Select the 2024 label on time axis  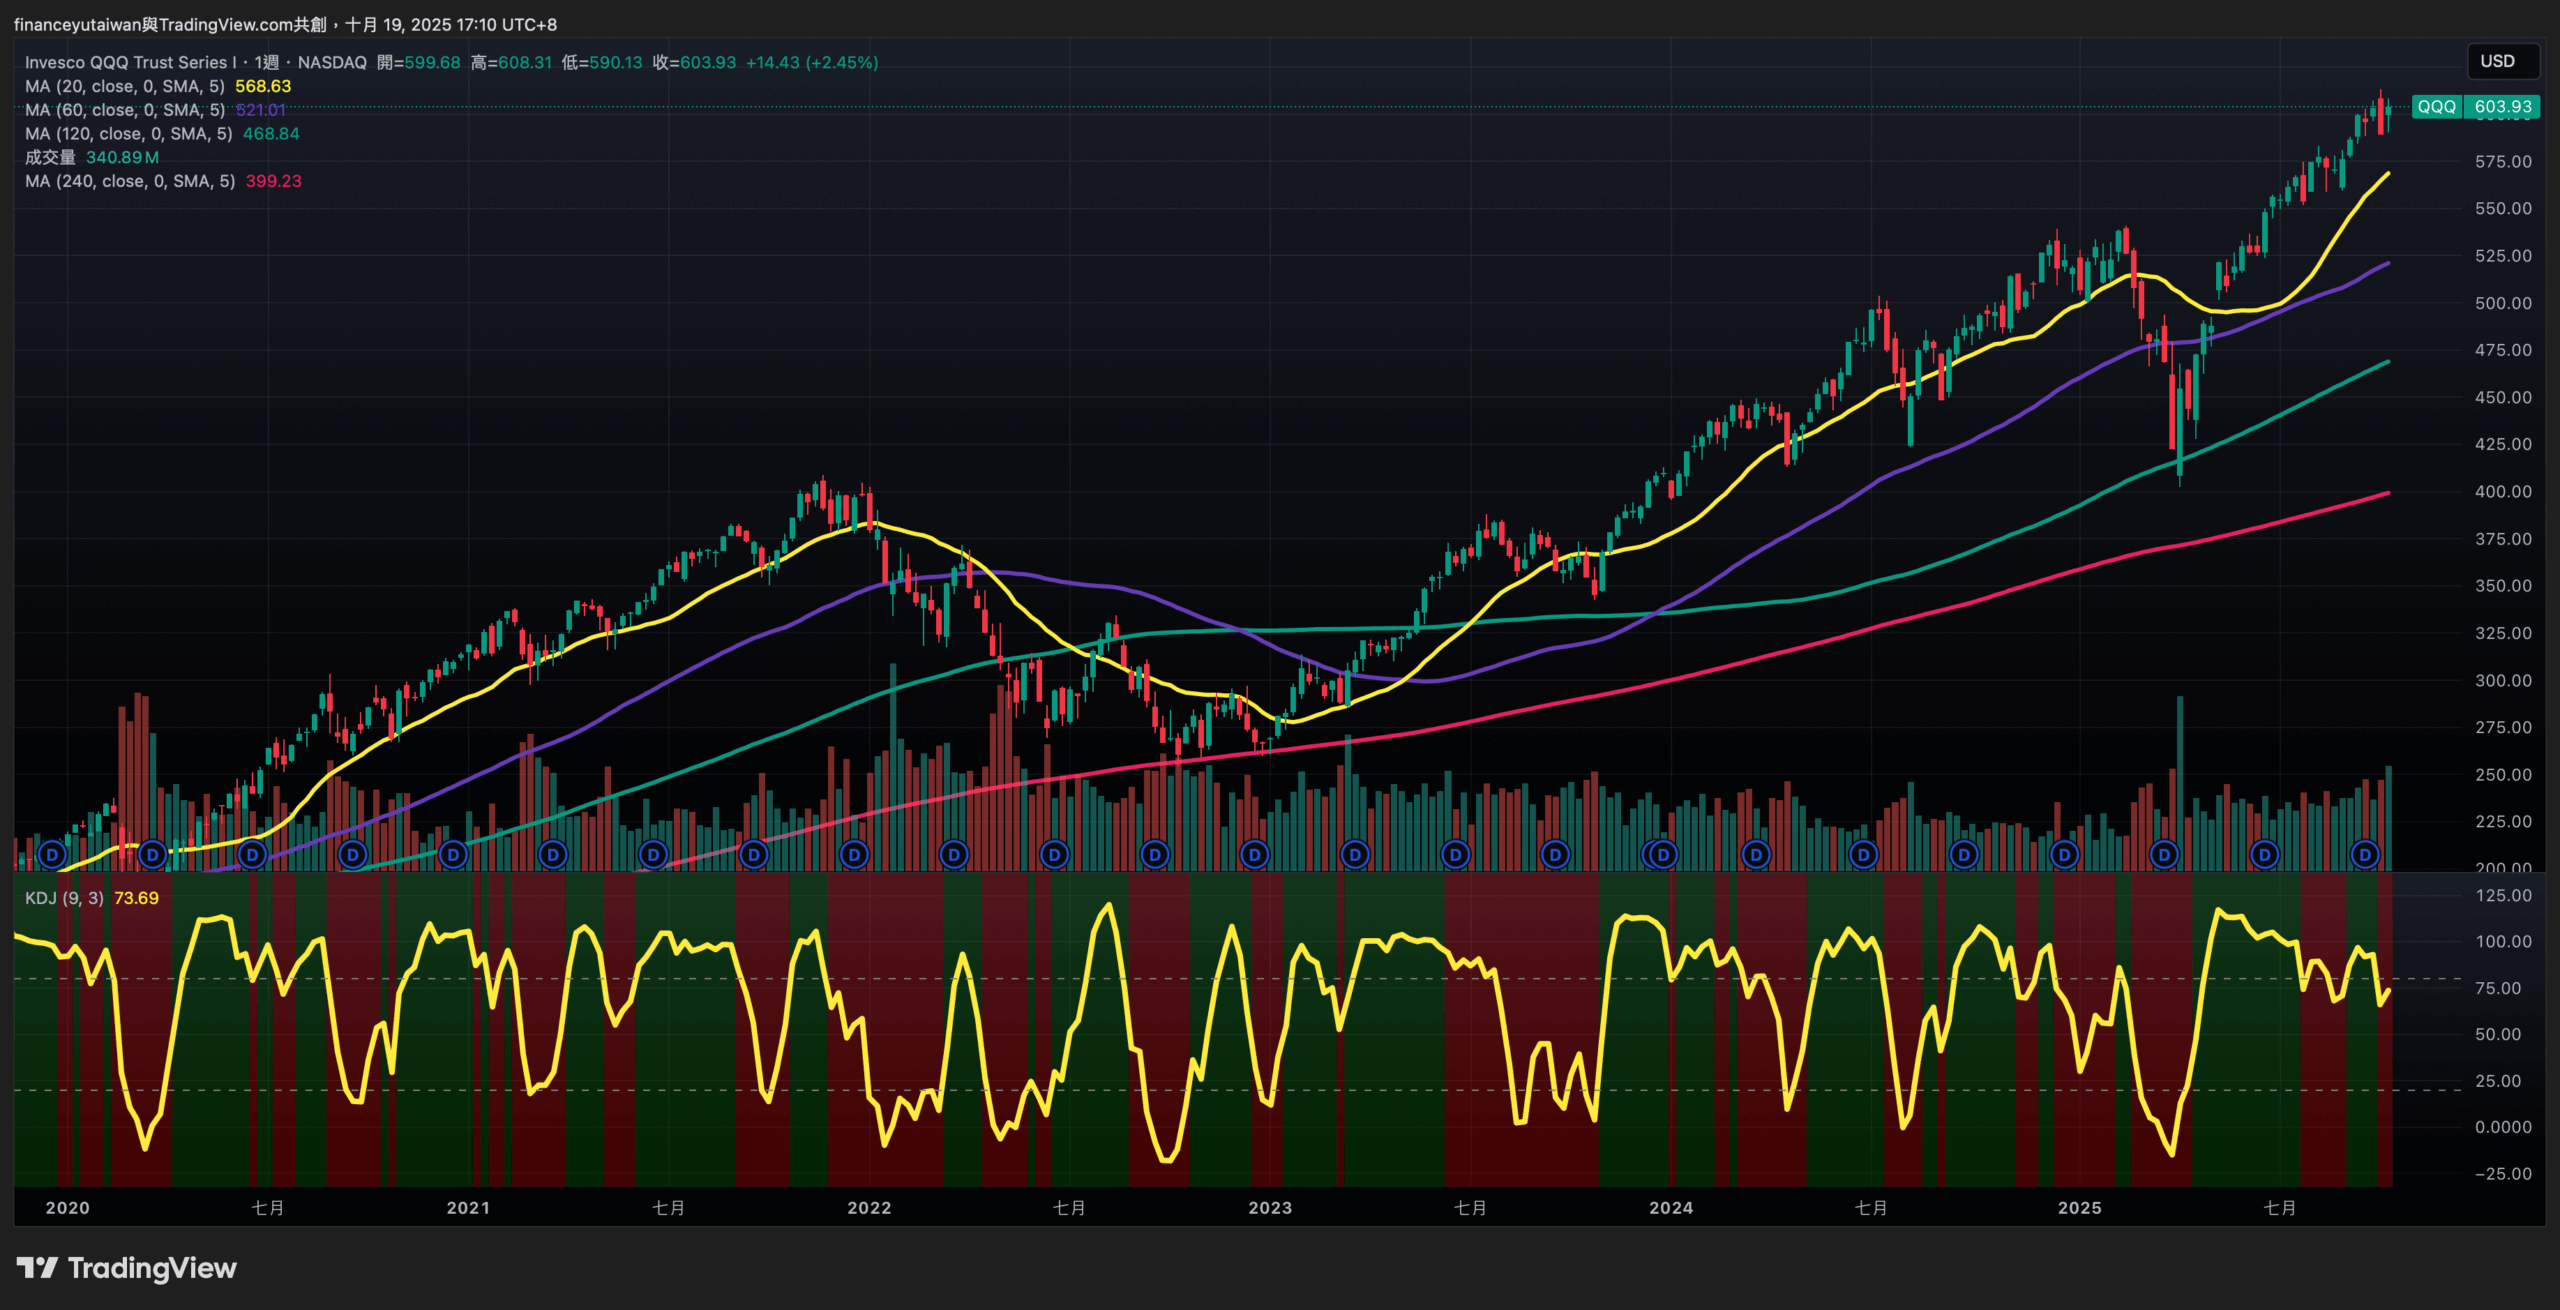tap(1671, 1207)
